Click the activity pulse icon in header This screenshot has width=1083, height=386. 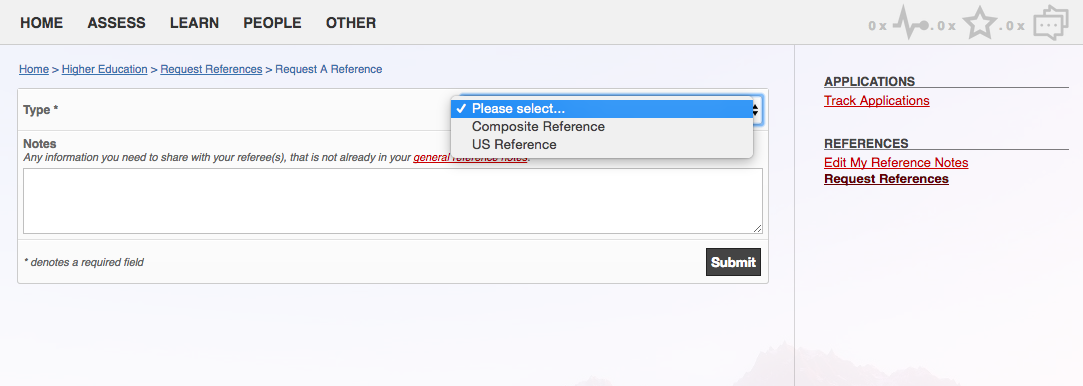(x=910, y=22)
